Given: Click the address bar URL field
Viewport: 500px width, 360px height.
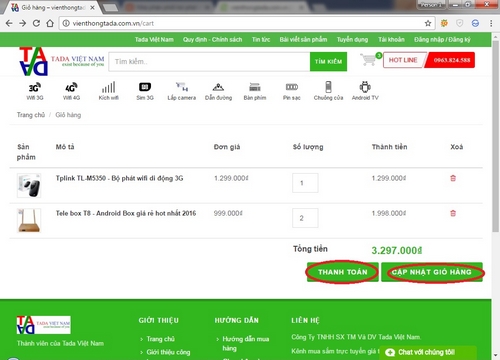Looking at the screenshot, I should (x=247, y=23).
